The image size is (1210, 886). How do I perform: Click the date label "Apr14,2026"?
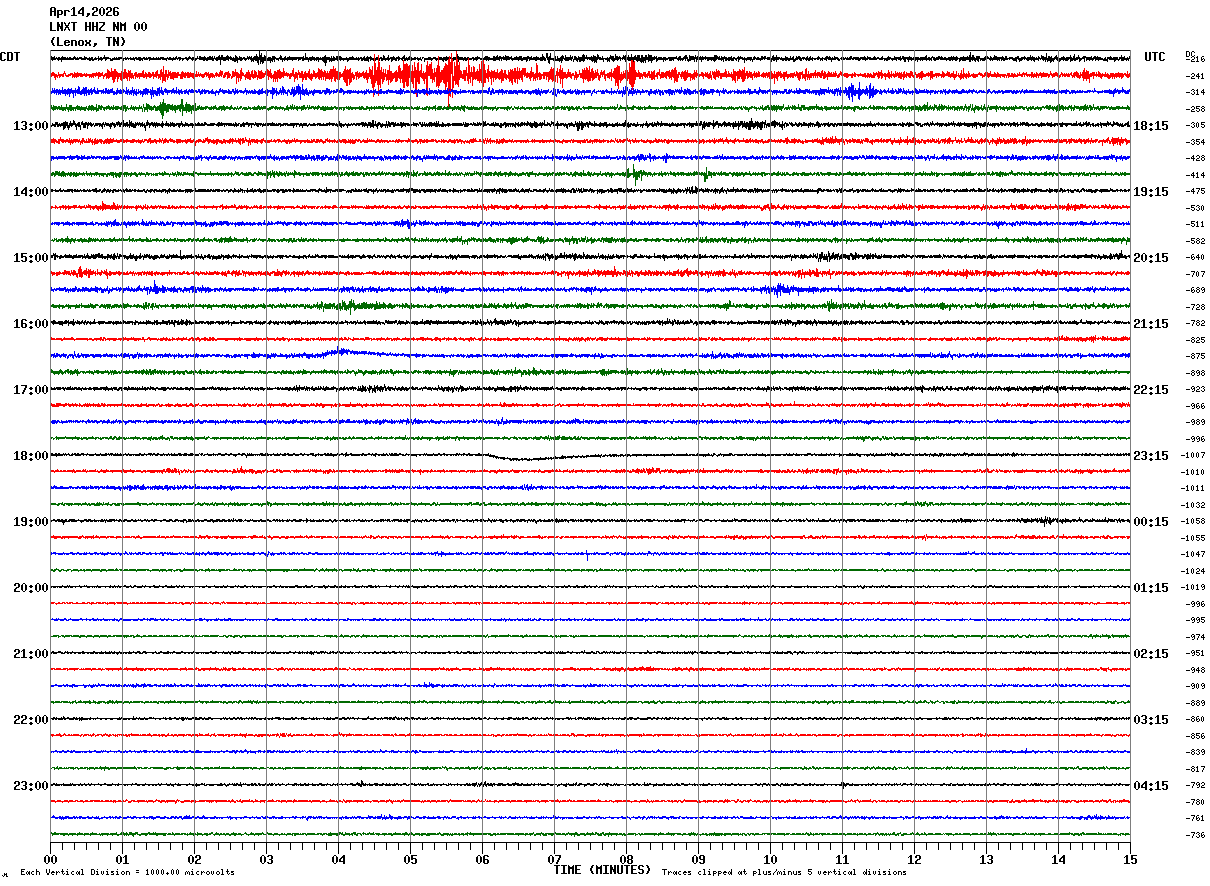pos(84,12)
